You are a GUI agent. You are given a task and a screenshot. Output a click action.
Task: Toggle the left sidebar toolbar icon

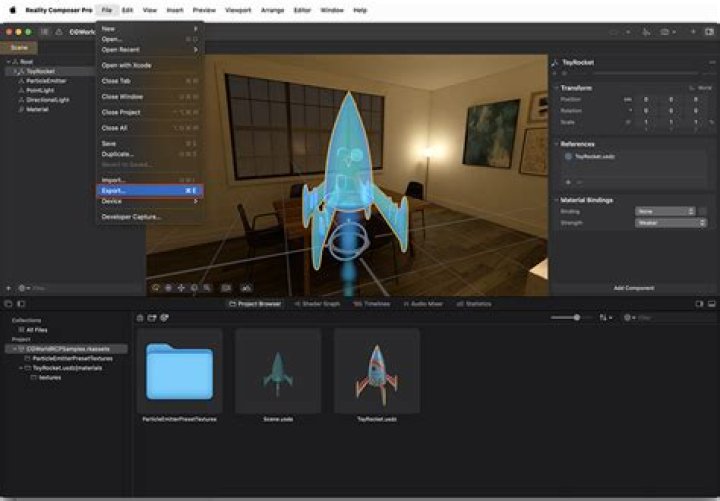(x=45, y=32)
